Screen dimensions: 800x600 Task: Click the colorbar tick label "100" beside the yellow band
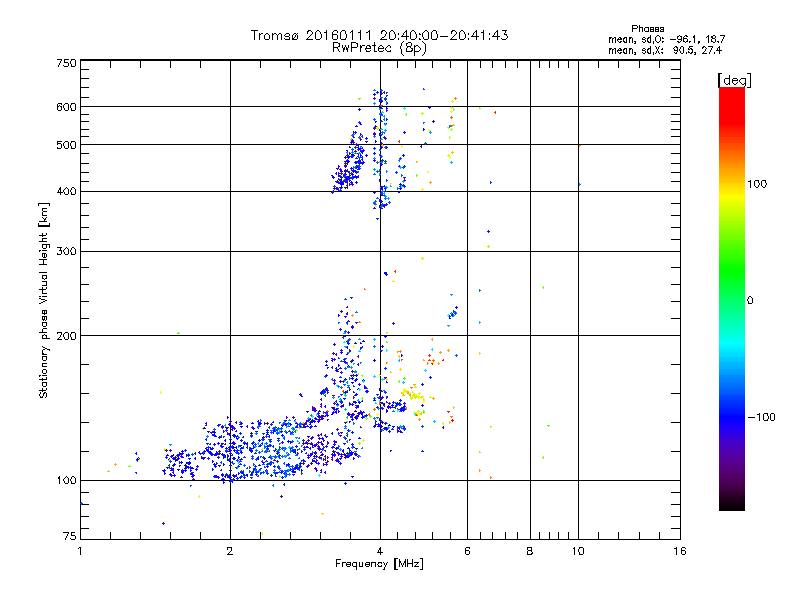click(x=757, y=184)
